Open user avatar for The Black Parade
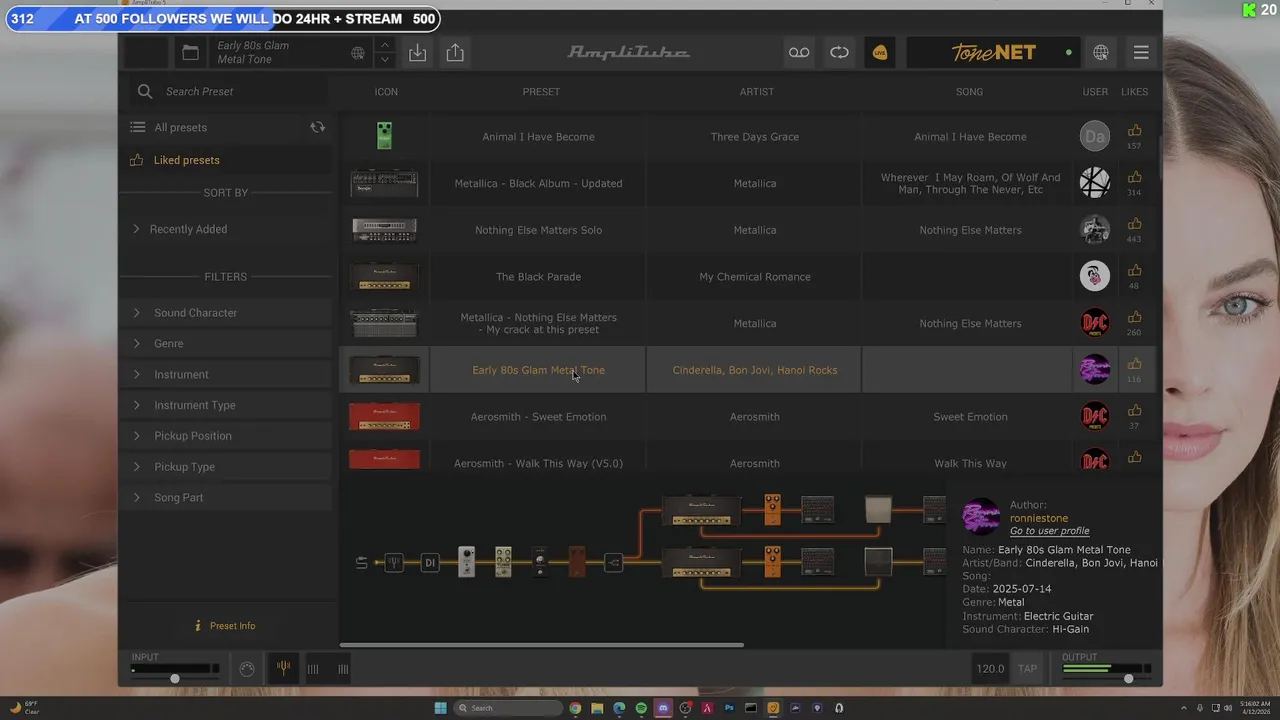1280x720 pixels. [x=1095, y=276]
